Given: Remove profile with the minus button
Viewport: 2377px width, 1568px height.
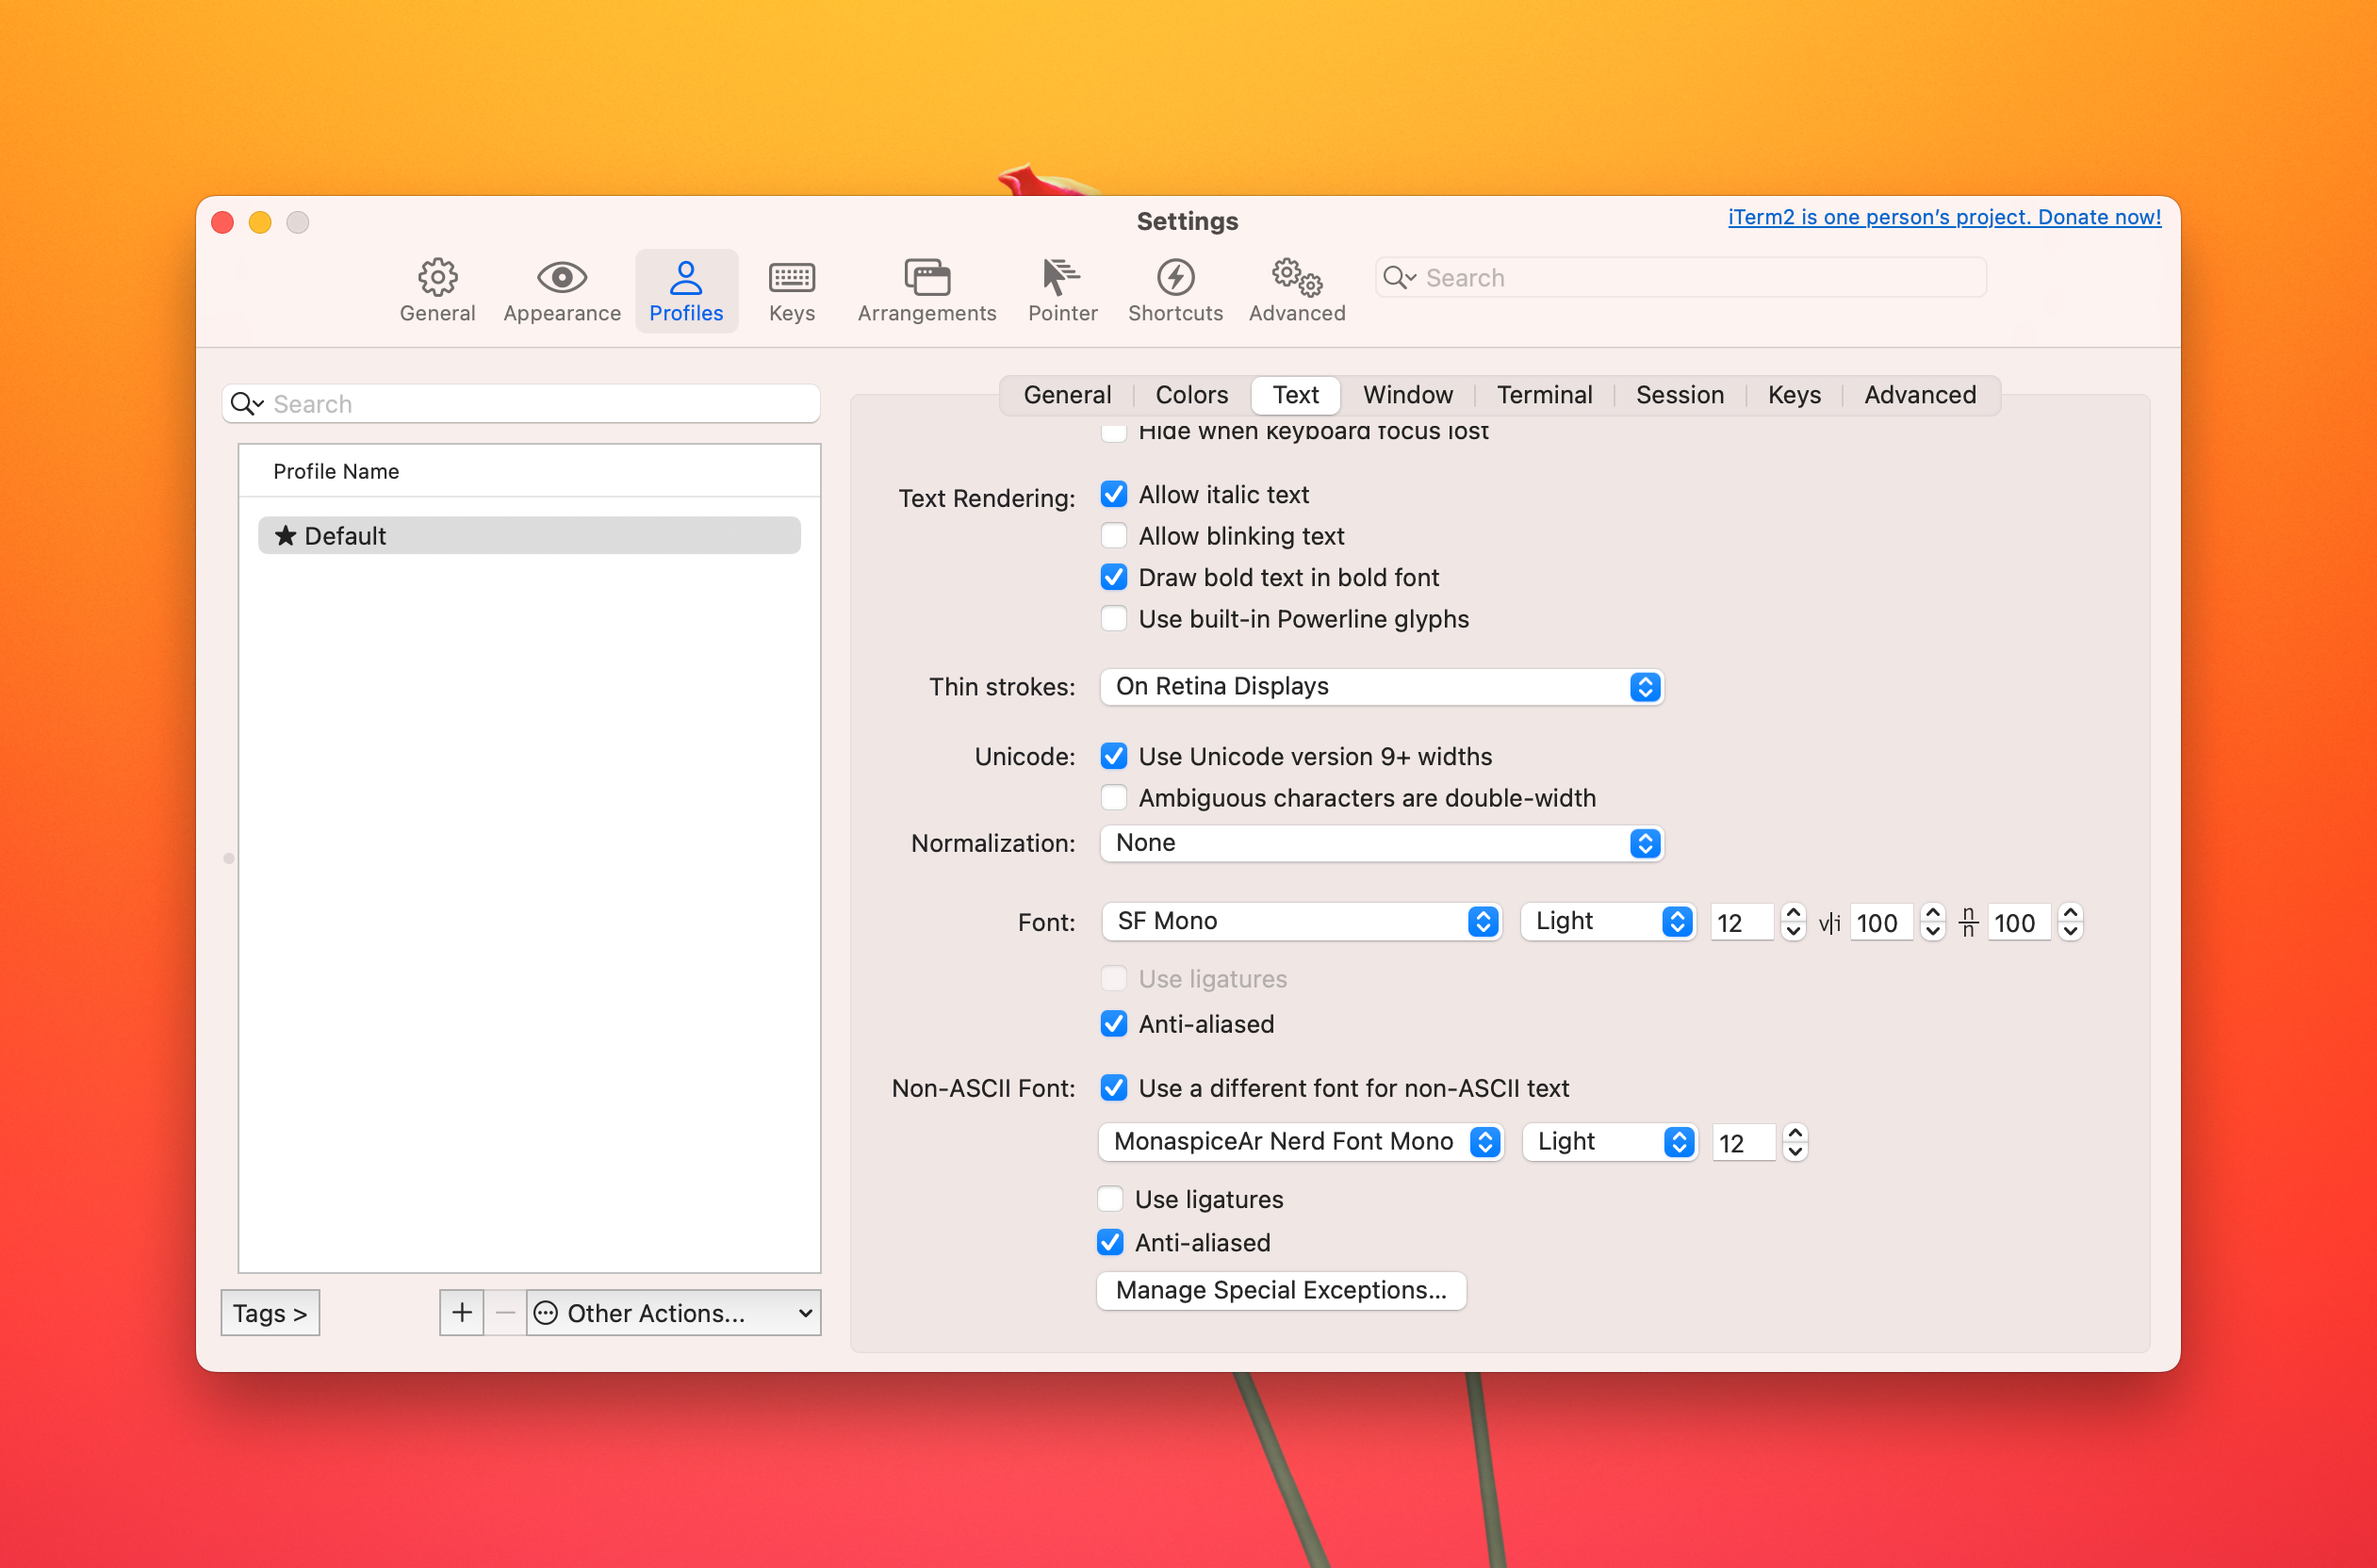Looking at the screenshot, I should click(x=506, y=1312).
